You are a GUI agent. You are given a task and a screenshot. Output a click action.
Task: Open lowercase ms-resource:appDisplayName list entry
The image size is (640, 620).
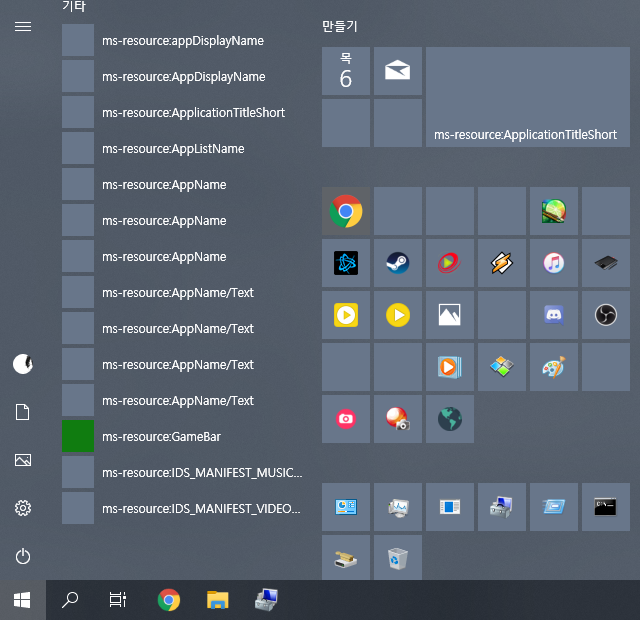(184, 40)
